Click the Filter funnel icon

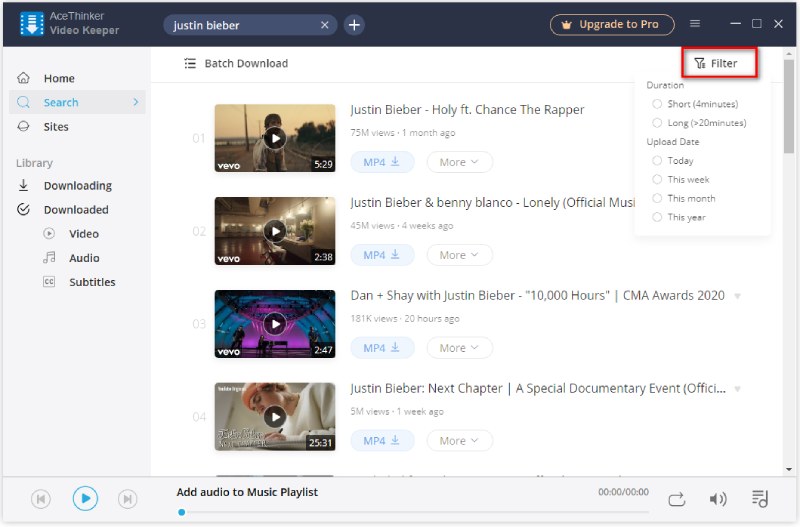(x=699, y=63)
